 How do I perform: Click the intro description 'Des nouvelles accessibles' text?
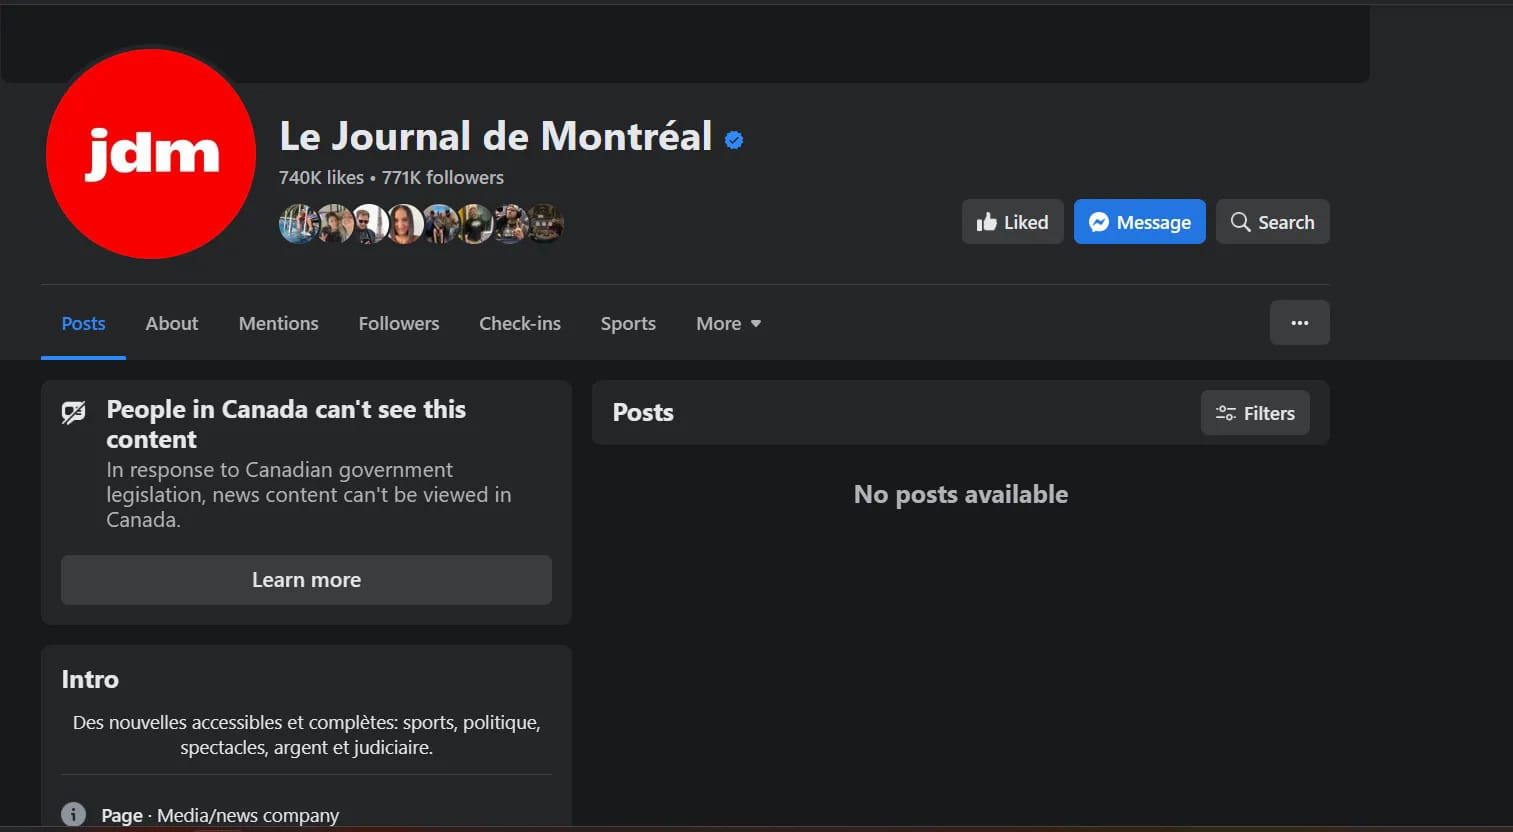(306, 735)
